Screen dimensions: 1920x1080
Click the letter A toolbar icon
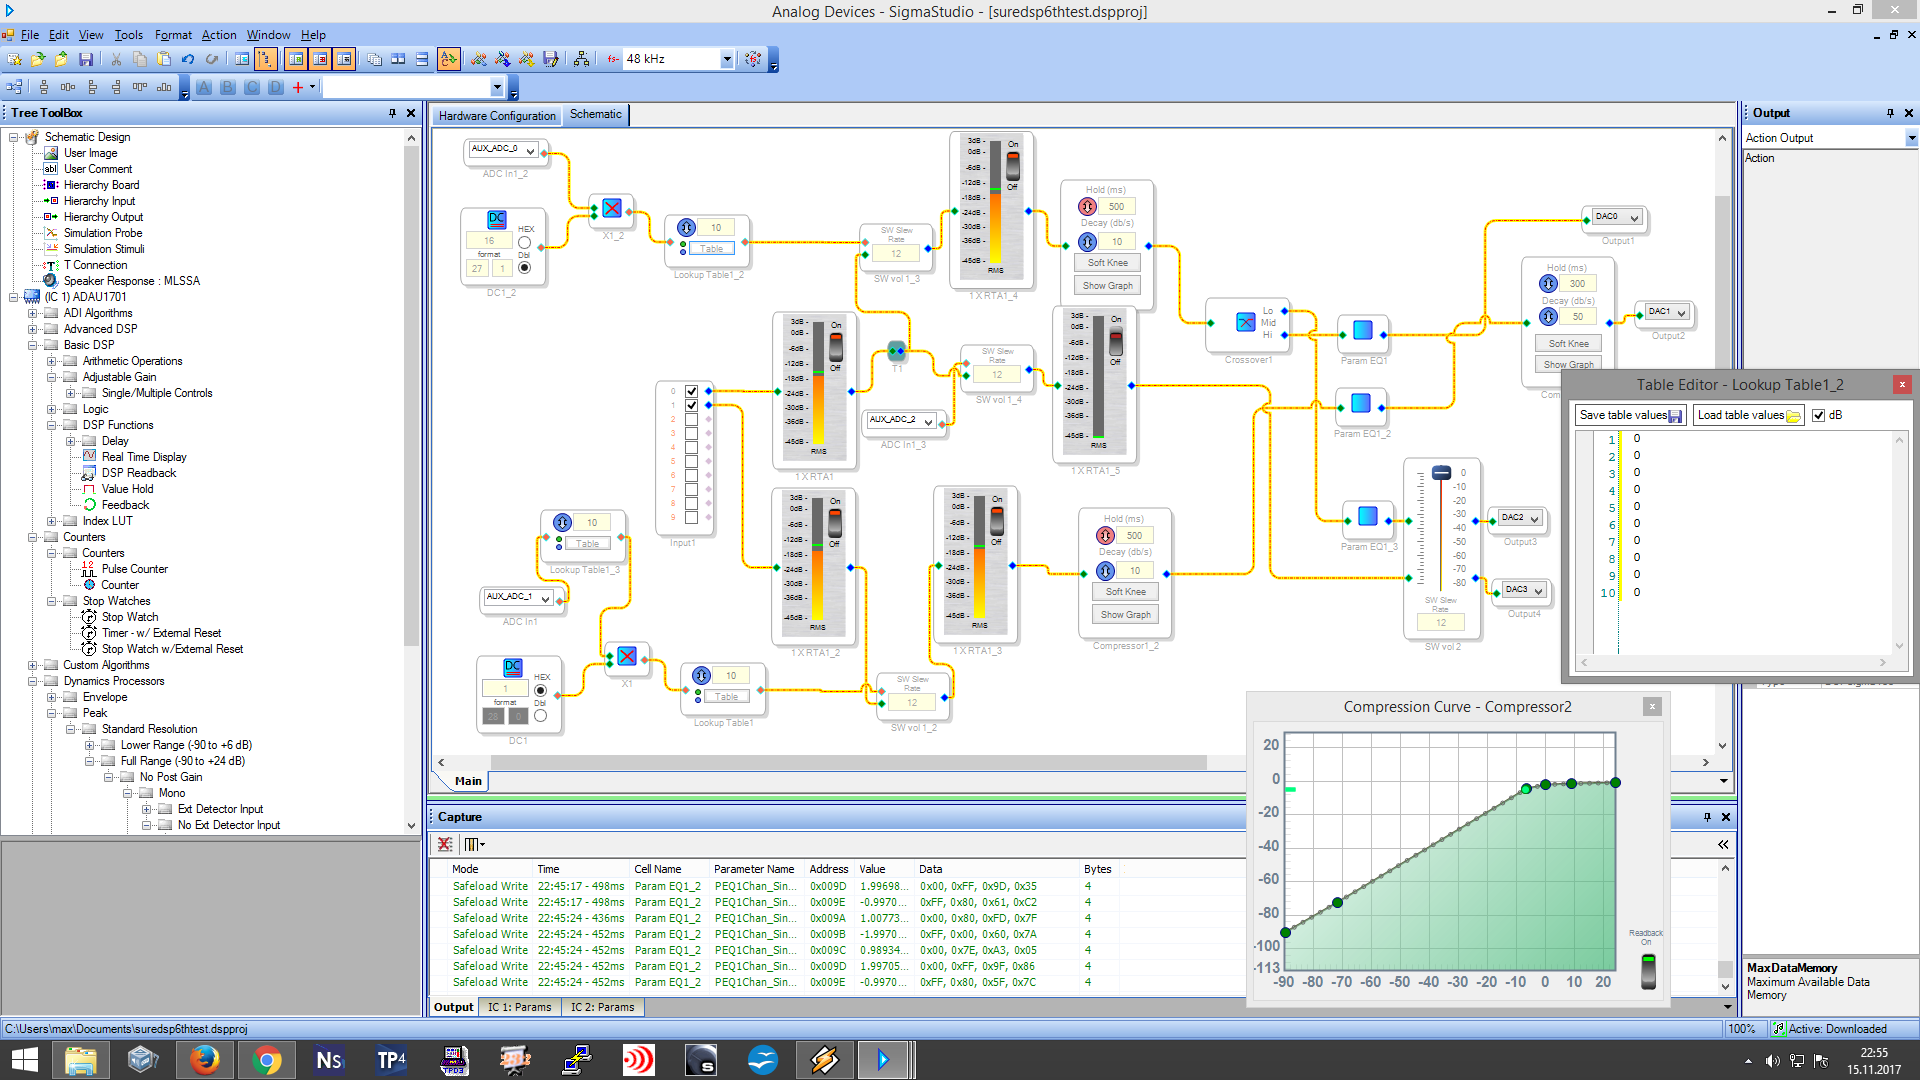[x=204, y=88]
